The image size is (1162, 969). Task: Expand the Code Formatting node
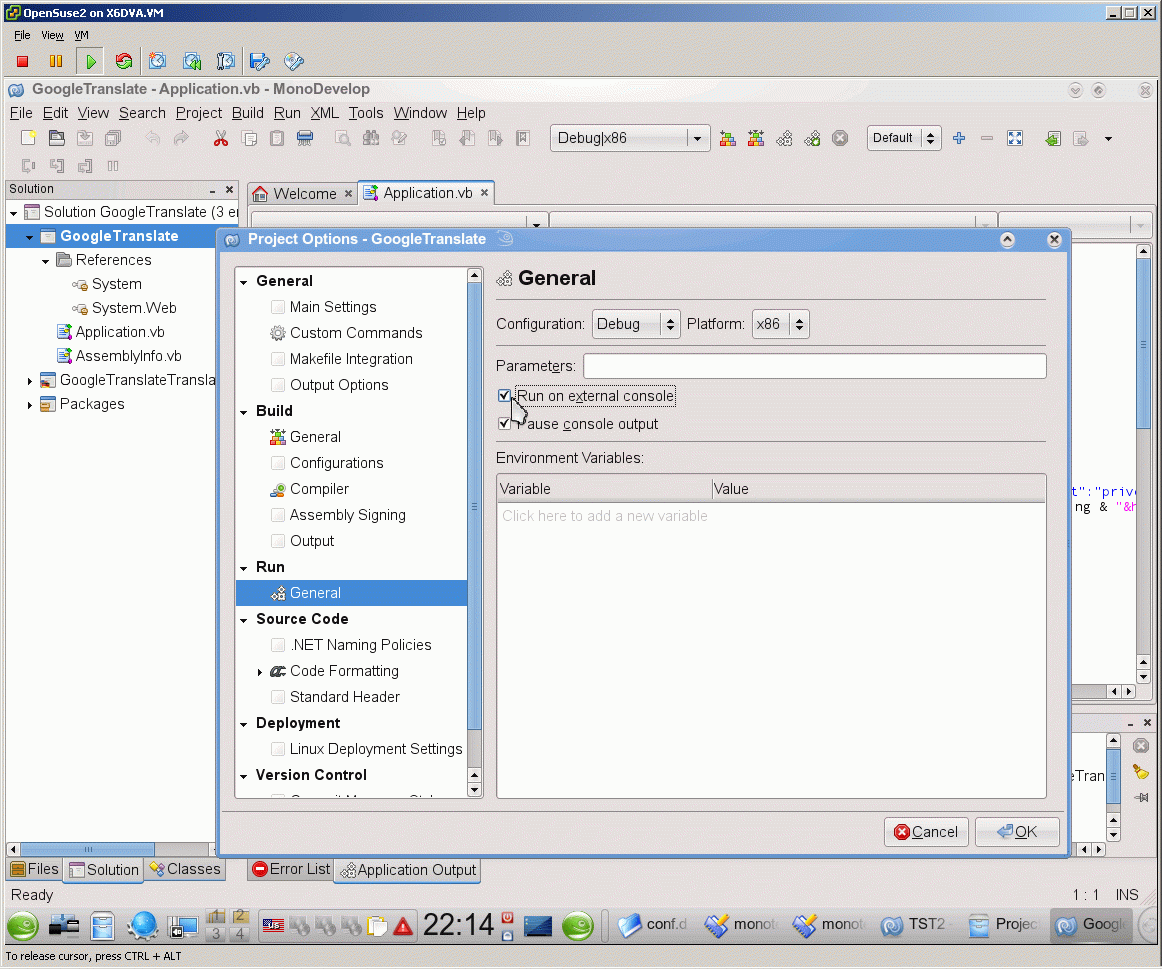point(259,672)
